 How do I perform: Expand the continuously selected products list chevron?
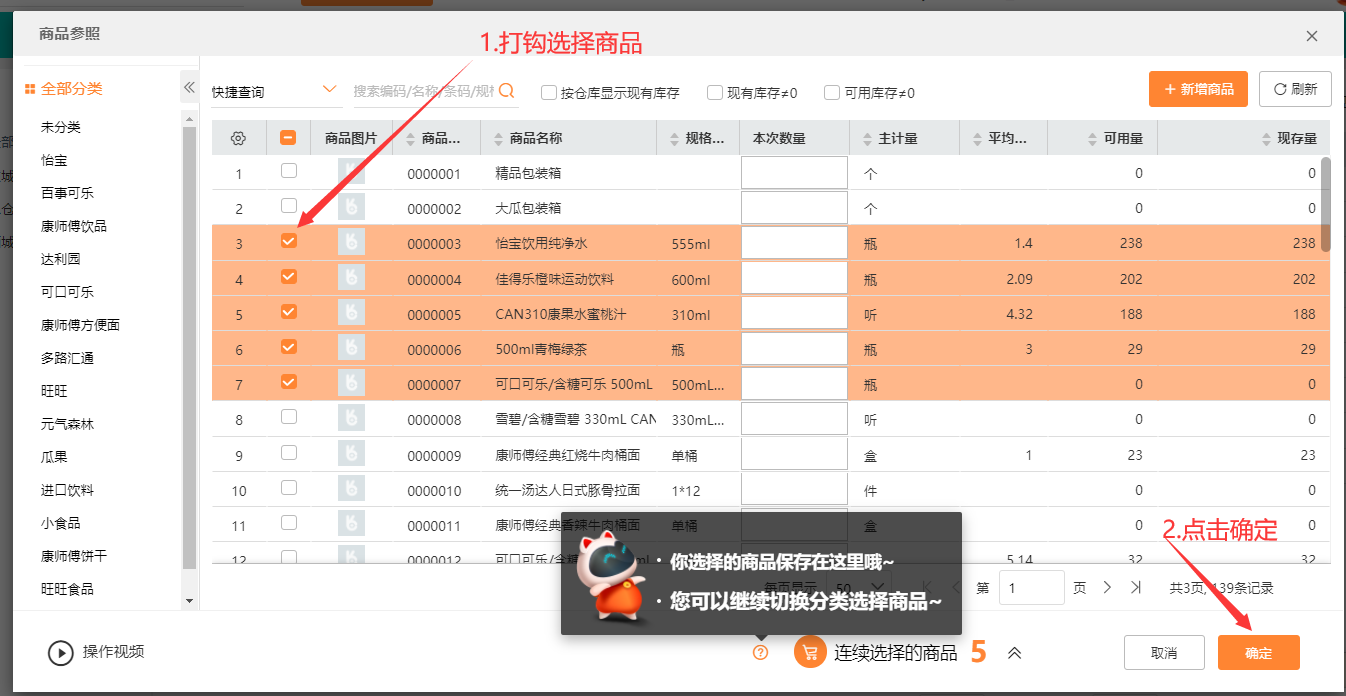[x=1014, y=653]
